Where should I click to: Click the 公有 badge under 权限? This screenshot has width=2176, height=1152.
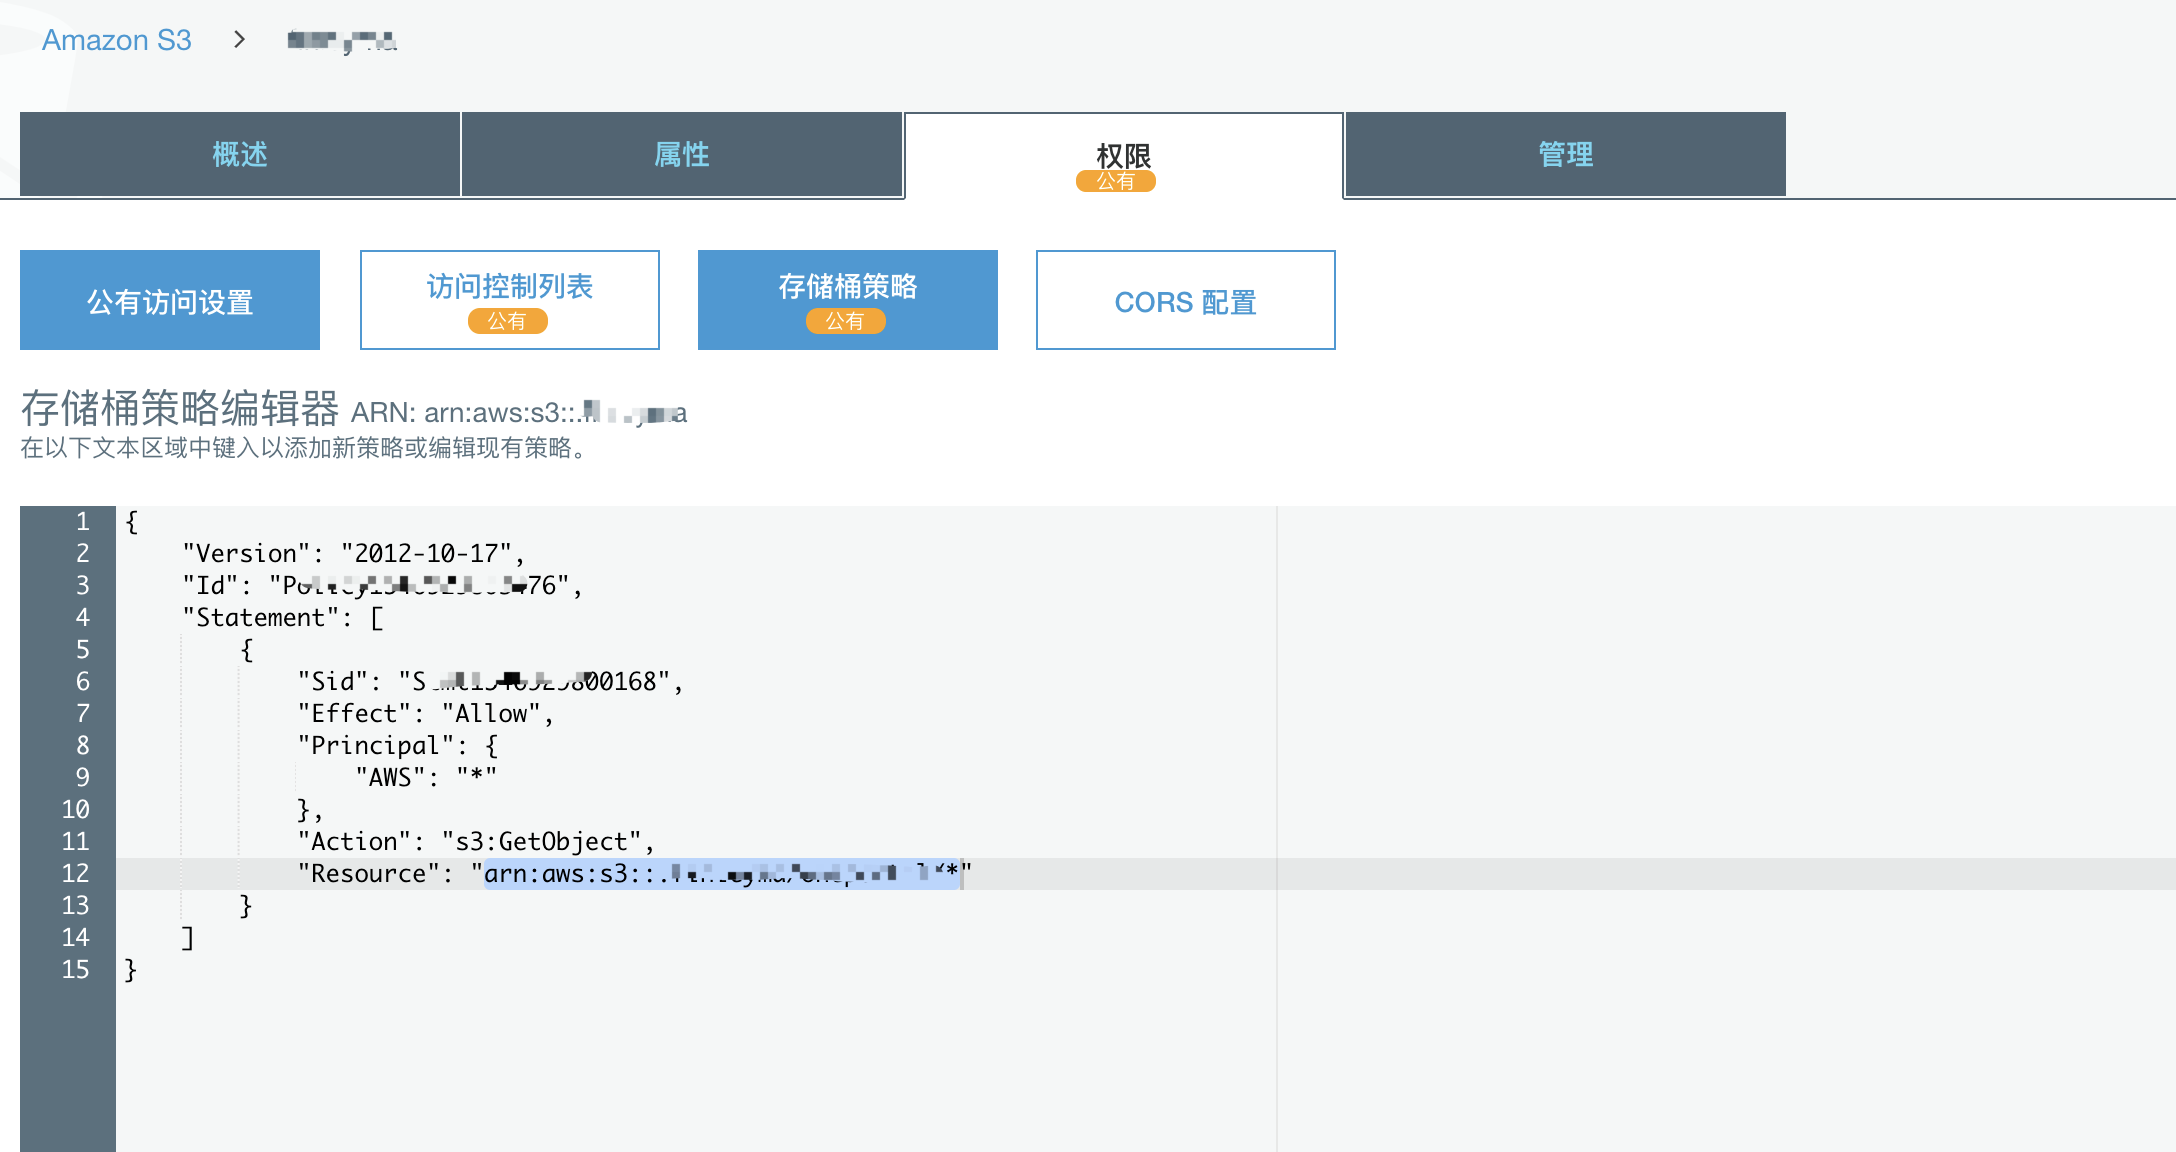click(x=1115, y=181)
